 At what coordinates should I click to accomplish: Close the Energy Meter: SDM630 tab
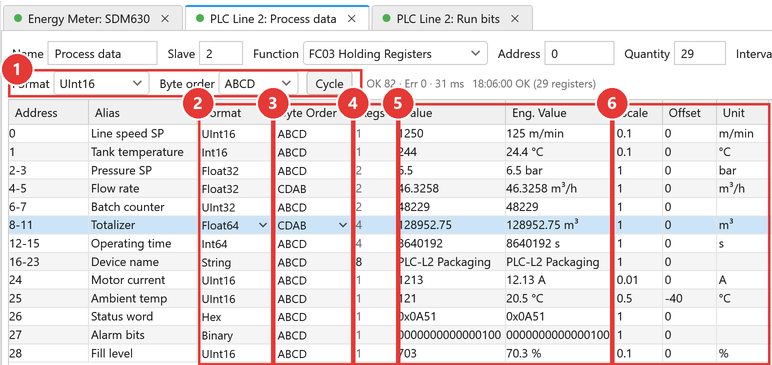pos(165,19)
